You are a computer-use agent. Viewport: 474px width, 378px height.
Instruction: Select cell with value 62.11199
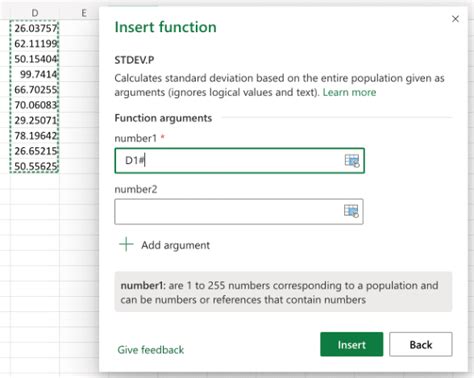tap(35, 44)
